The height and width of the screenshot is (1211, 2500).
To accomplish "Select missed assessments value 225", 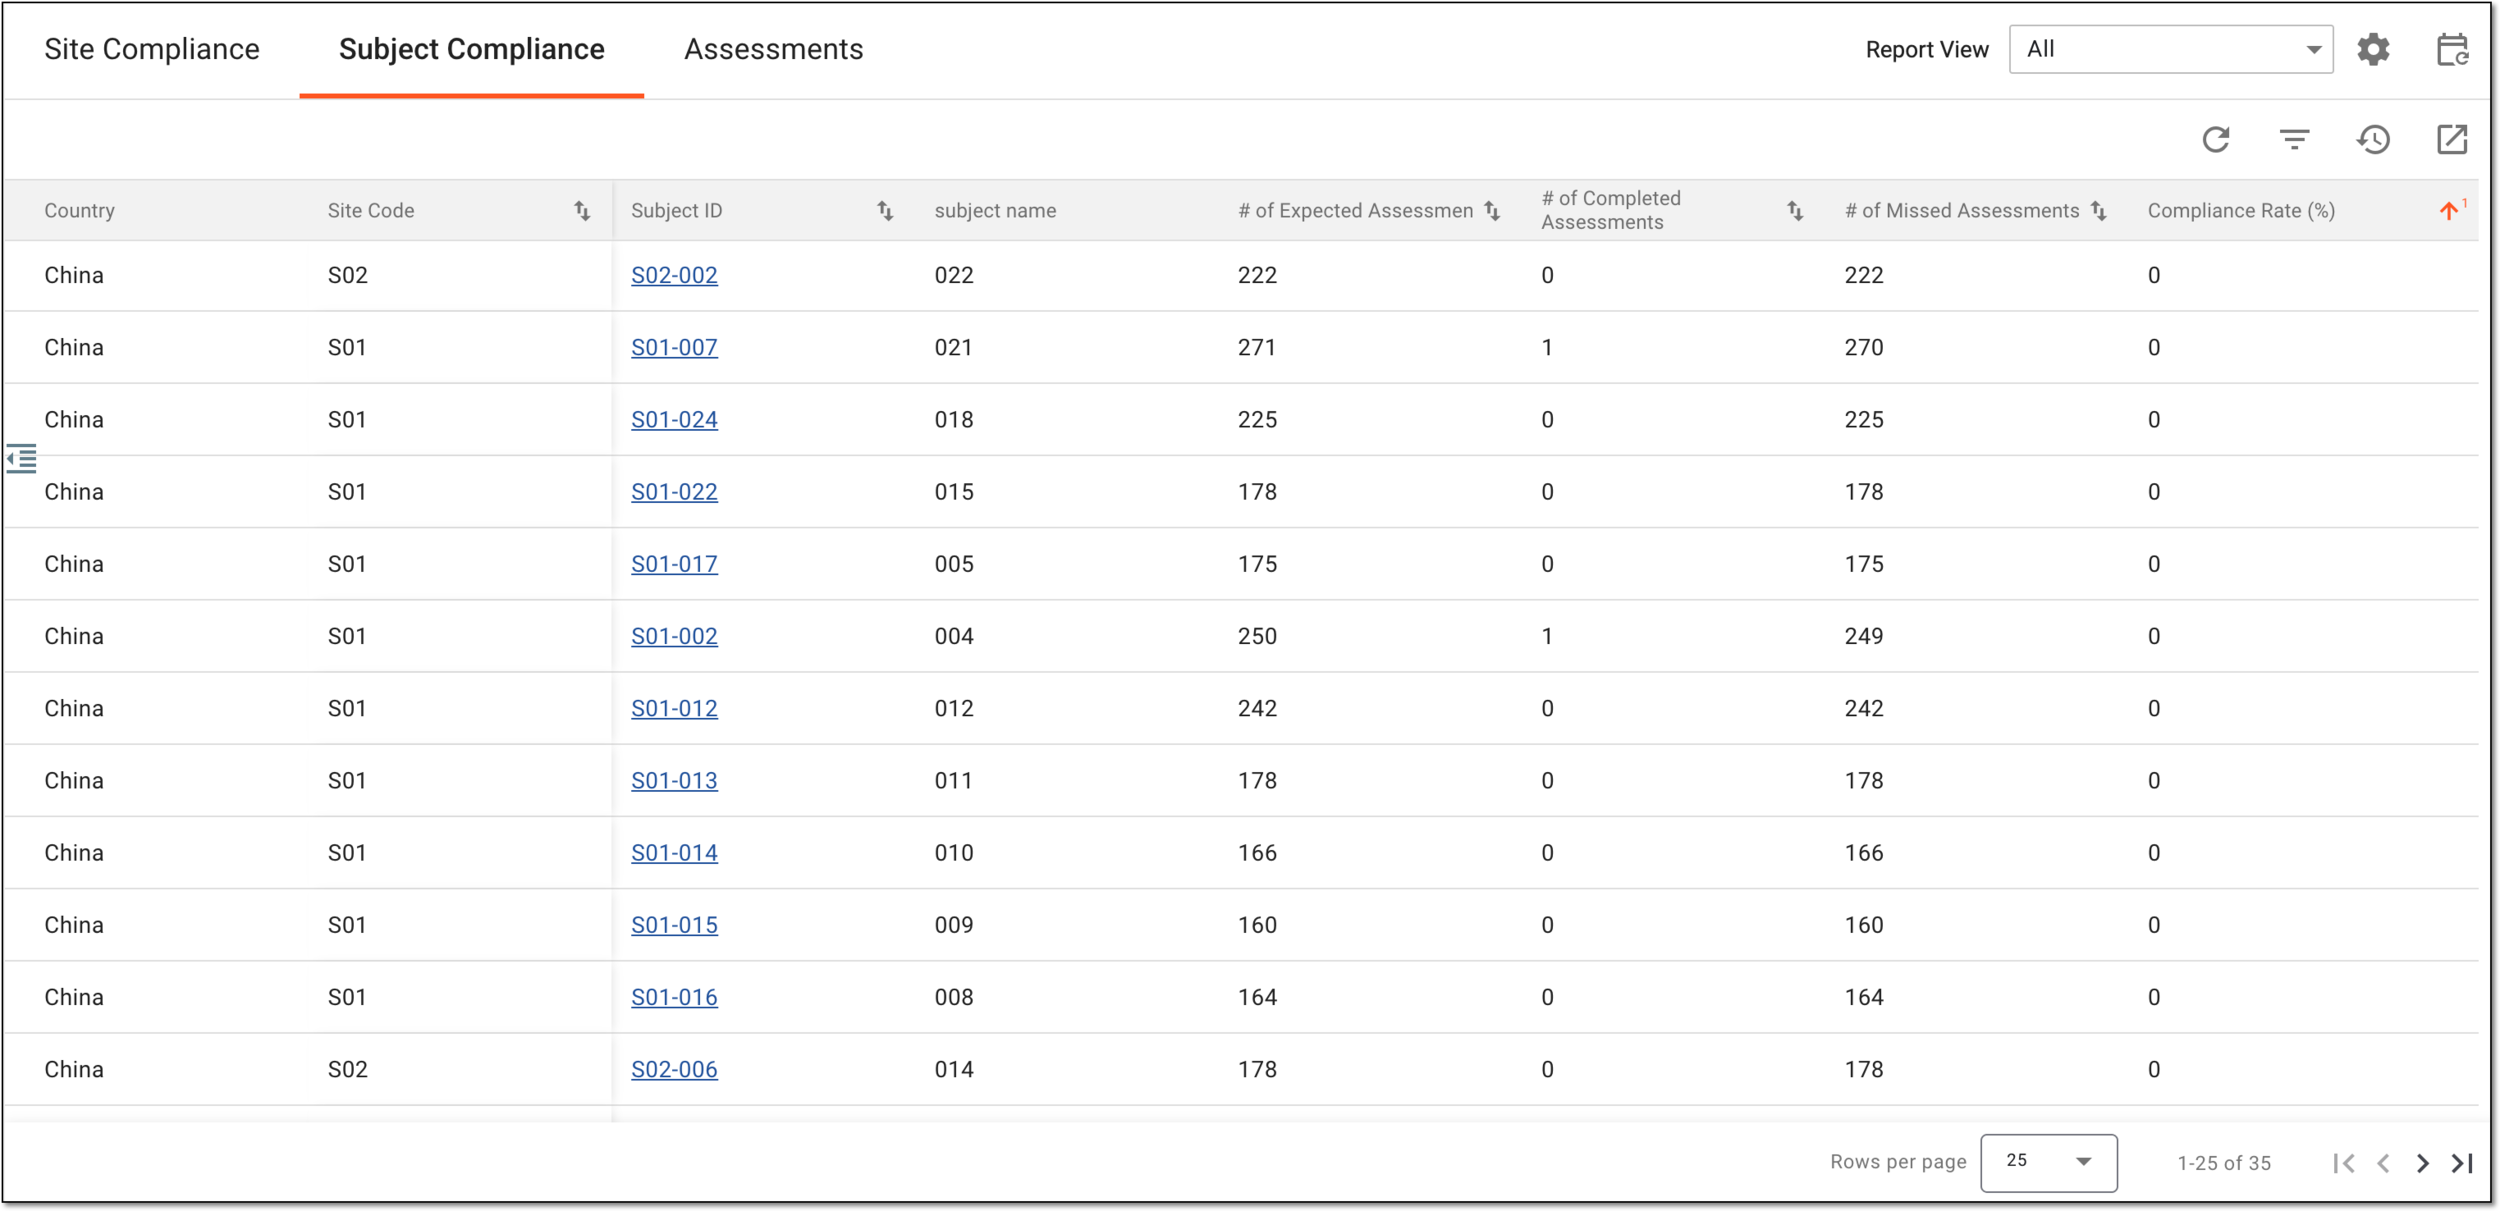I will pyautogui.click(x=1864, y=419).
